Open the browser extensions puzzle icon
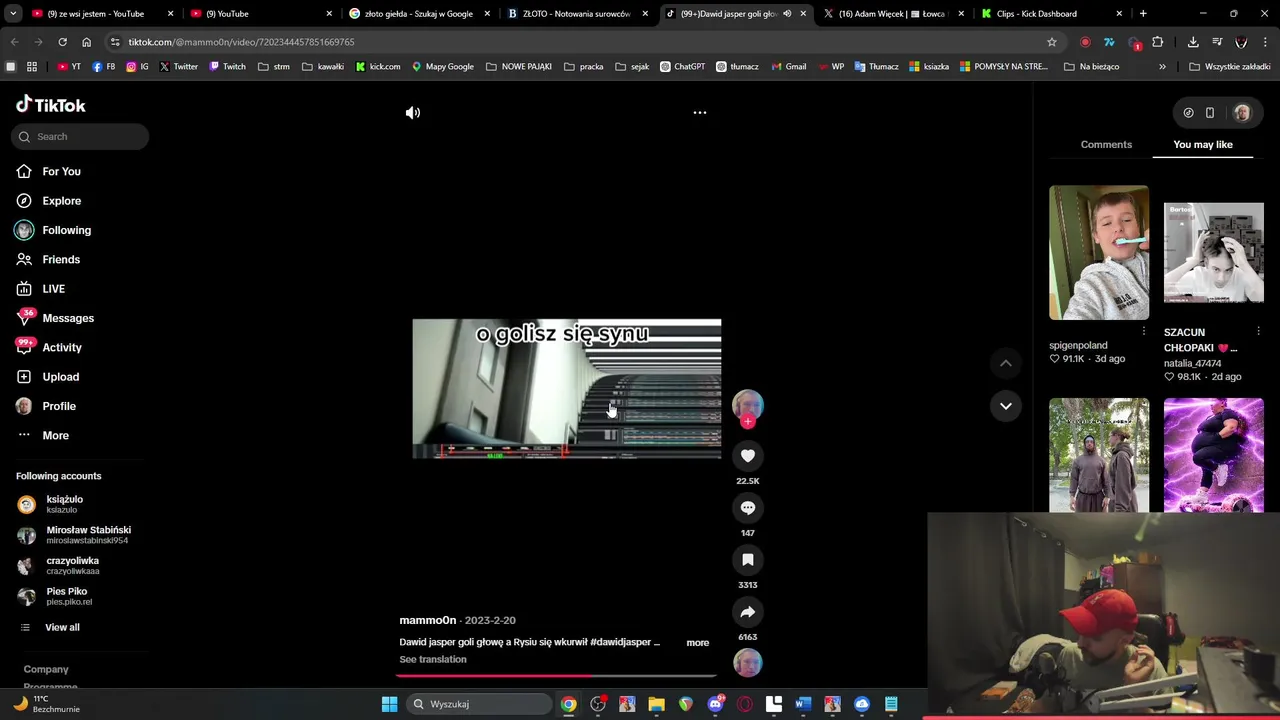This screenshot has width=1280, height=720. [x=1158, y=42]
